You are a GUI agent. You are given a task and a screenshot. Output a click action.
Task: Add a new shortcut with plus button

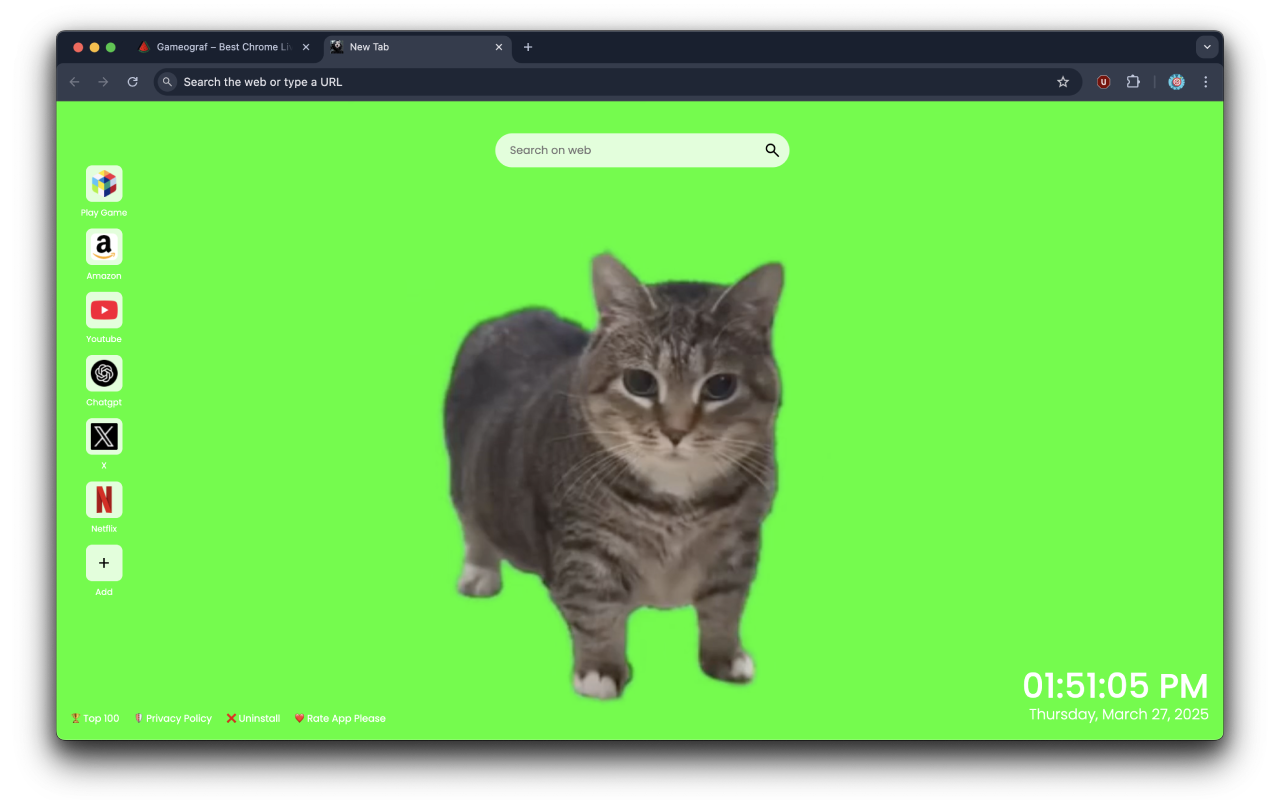coord(104,563)
